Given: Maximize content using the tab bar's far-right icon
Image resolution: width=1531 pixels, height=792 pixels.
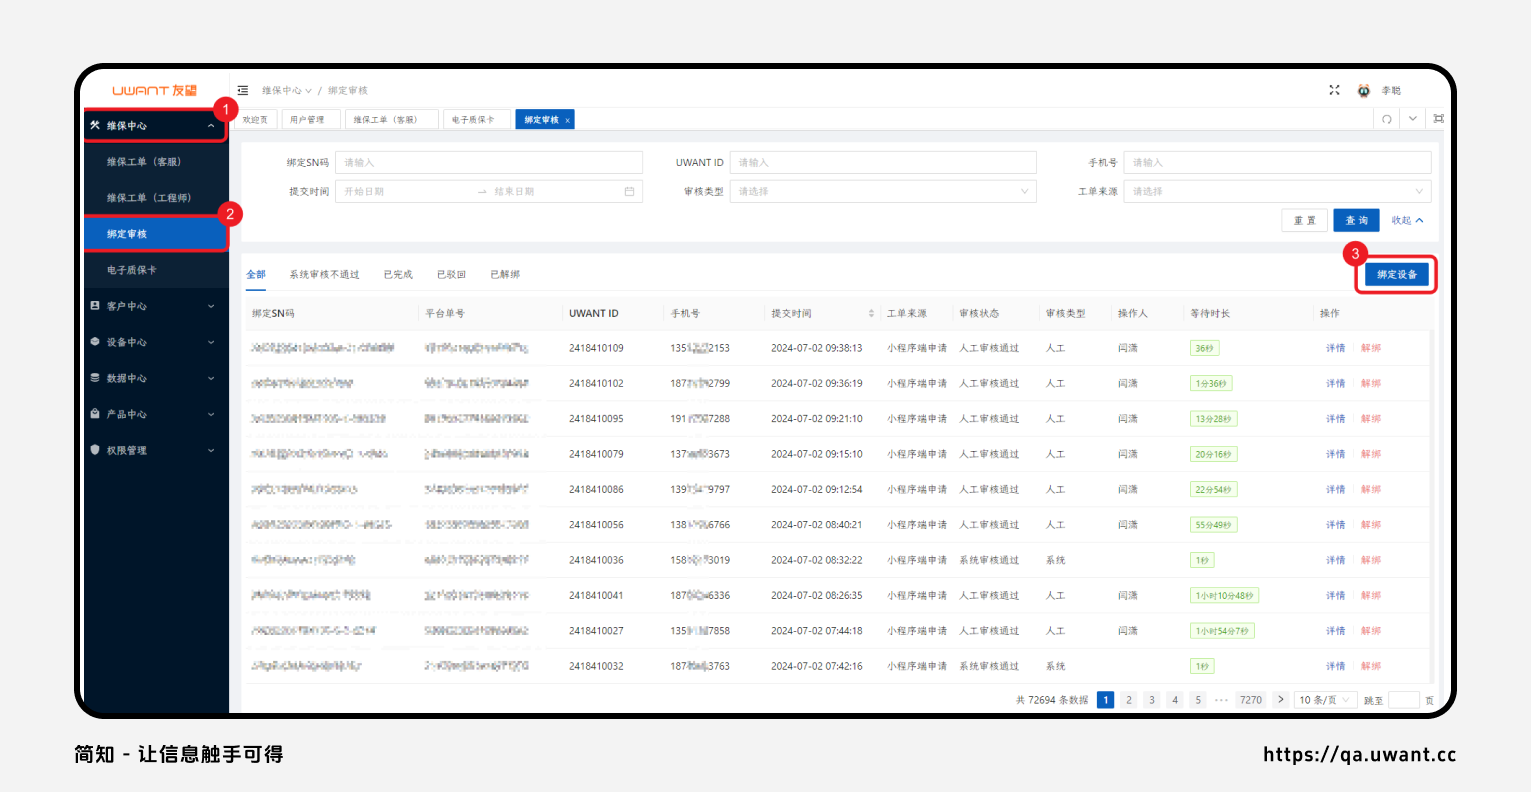Looking at the screenshot, I should [1438, 119].
